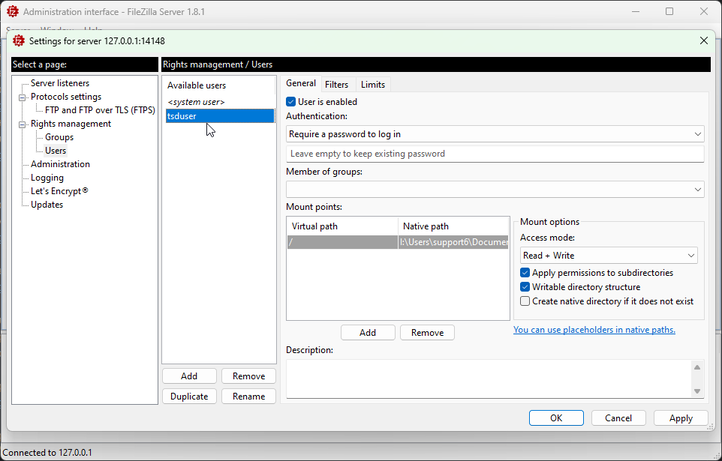Open the Access mode Read + Write dropdown
Viewport: 722px width, 461px height.
pos(609,256)
